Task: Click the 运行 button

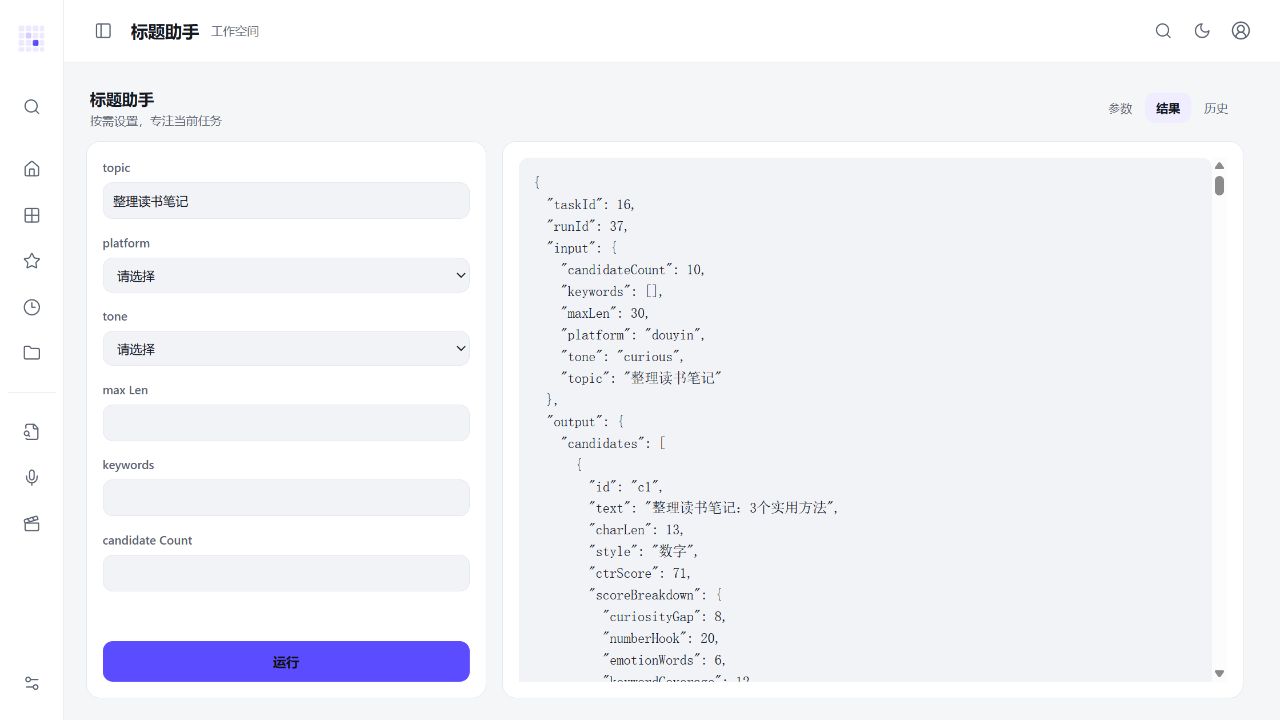Action: click(286, 662)
